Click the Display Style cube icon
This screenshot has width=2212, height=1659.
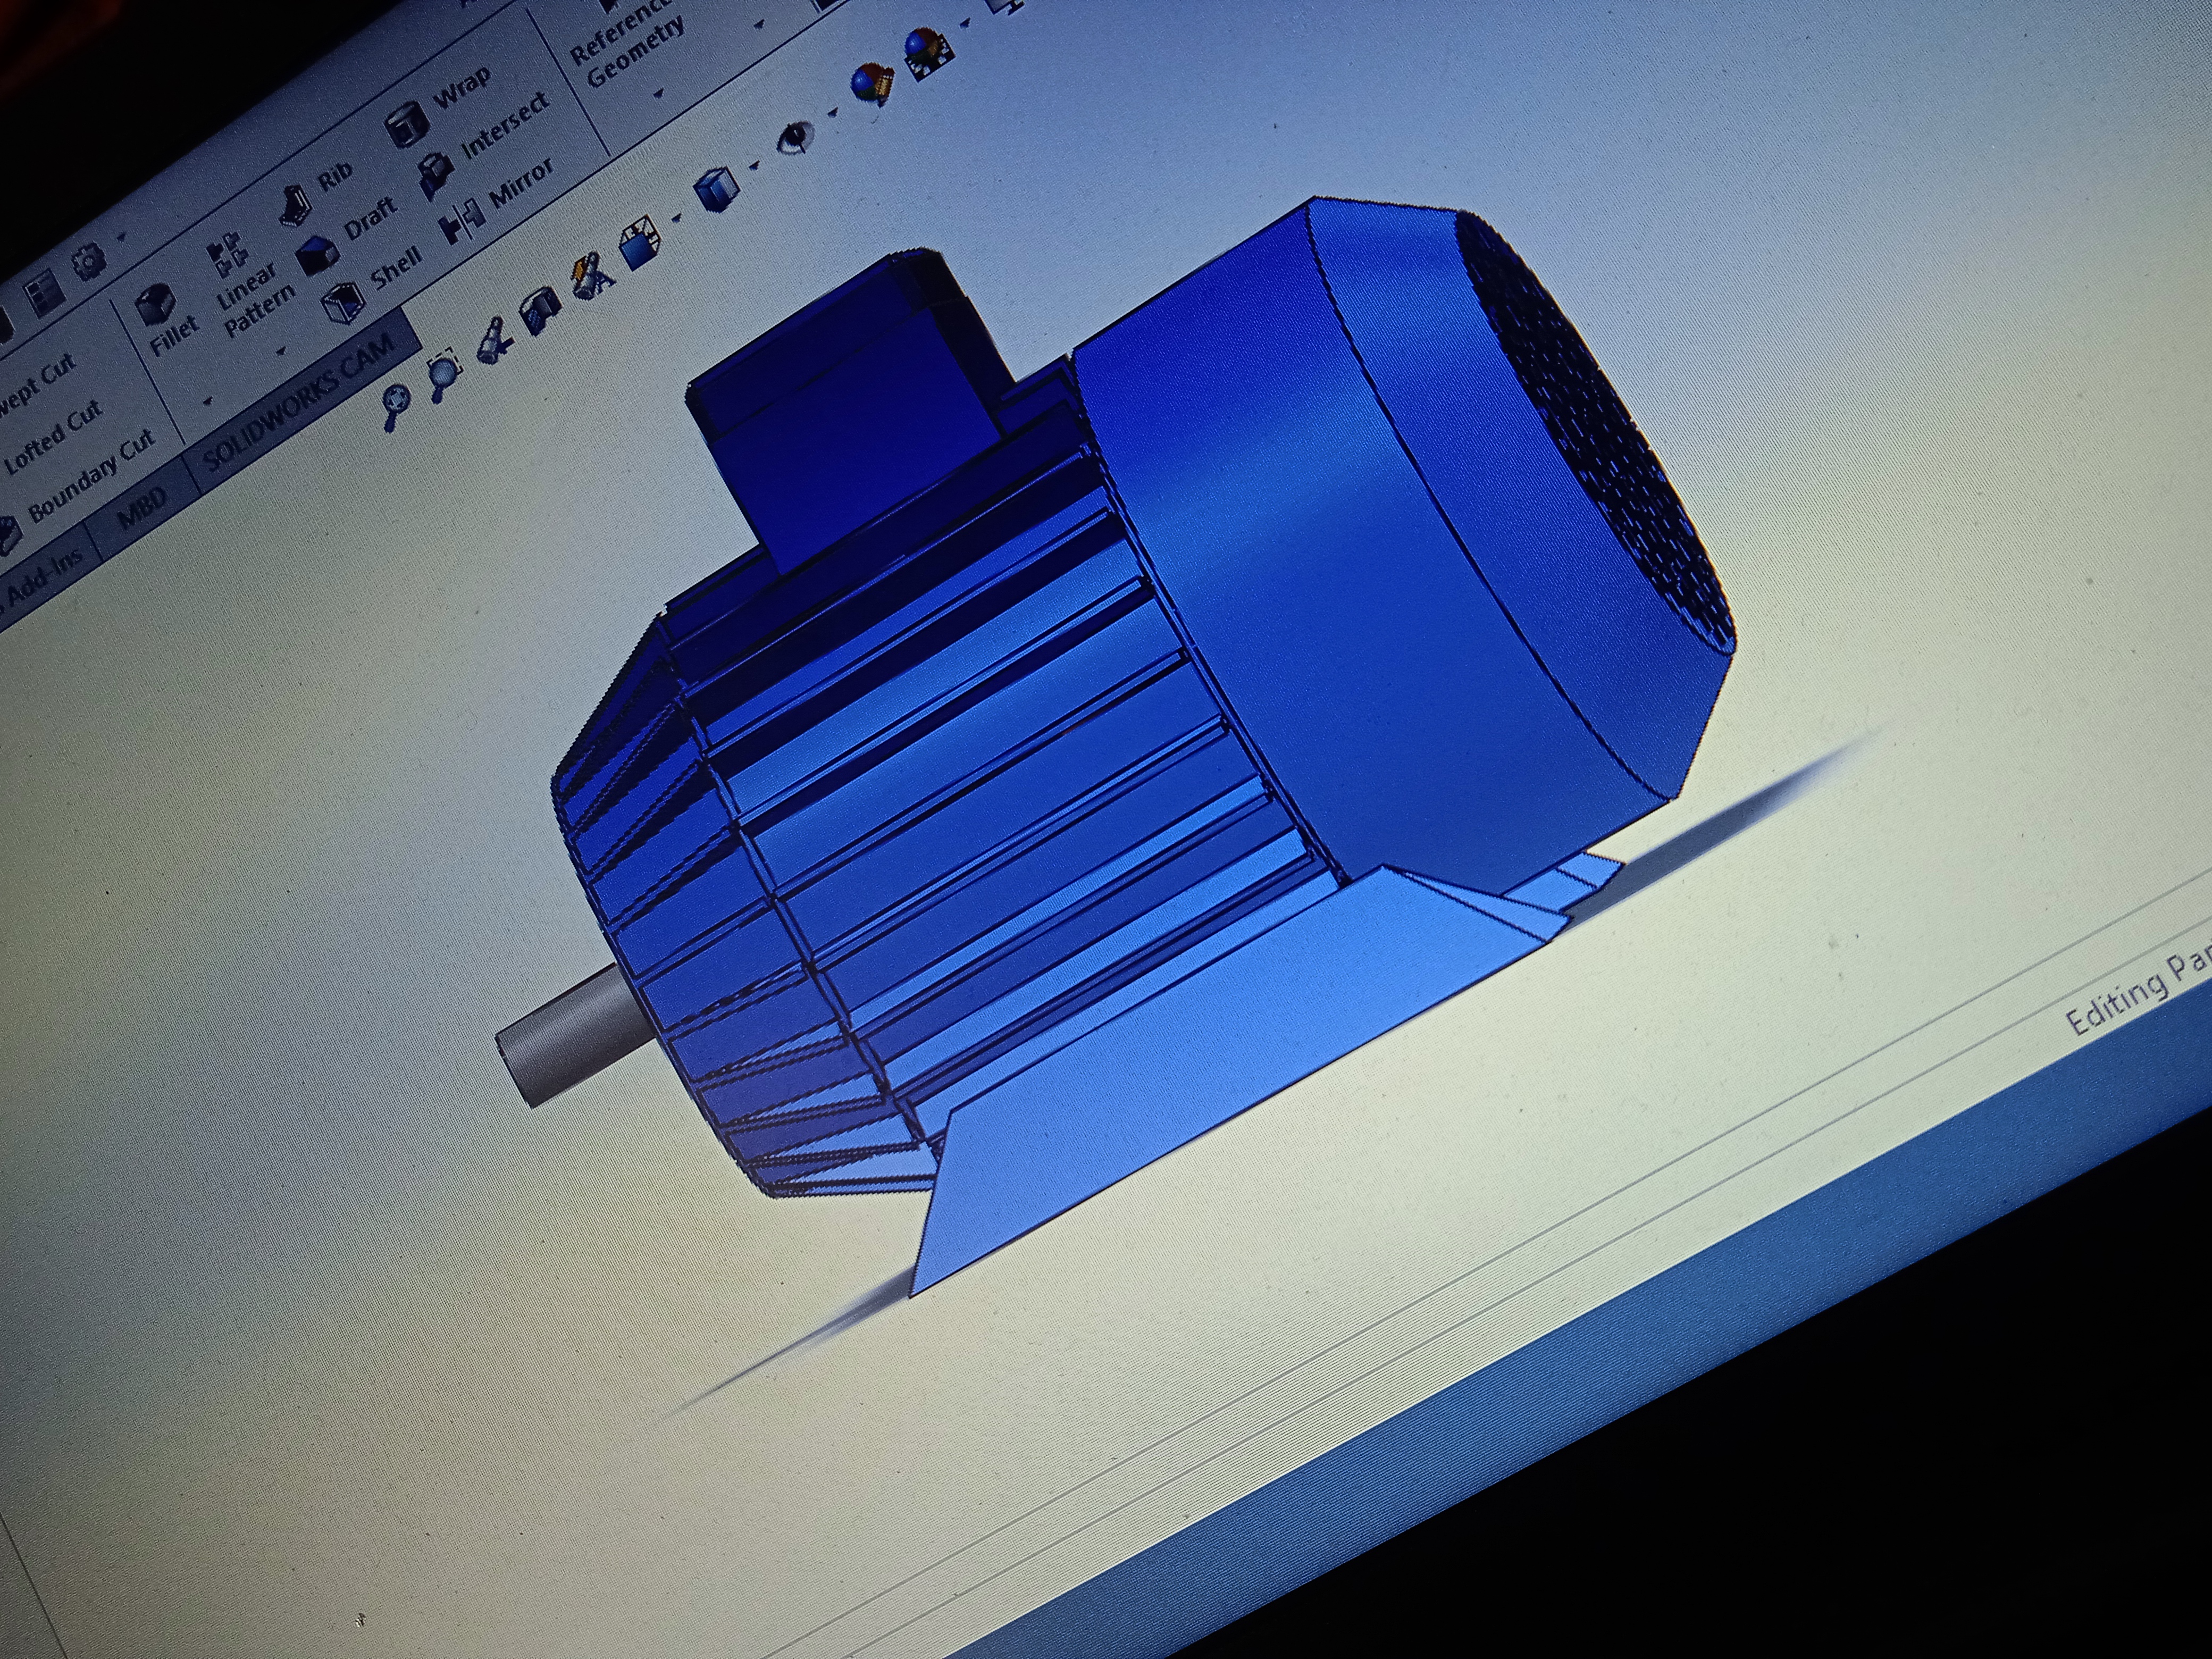pos(716,190)
